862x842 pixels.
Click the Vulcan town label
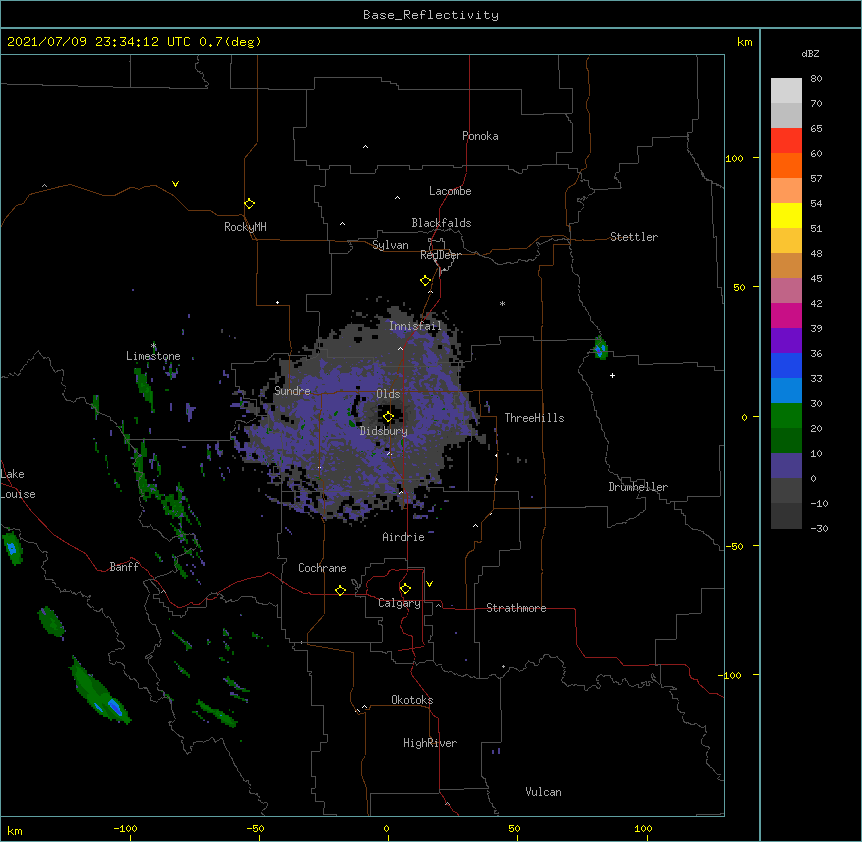543,792
